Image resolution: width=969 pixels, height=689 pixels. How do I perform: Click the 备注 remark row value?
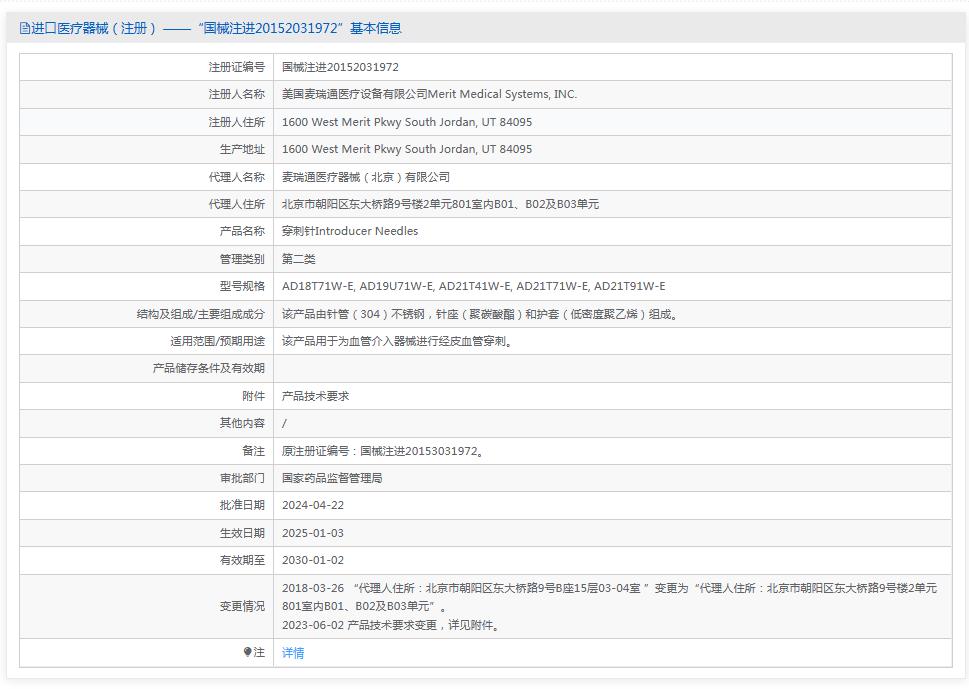click(x=384, y=450)
